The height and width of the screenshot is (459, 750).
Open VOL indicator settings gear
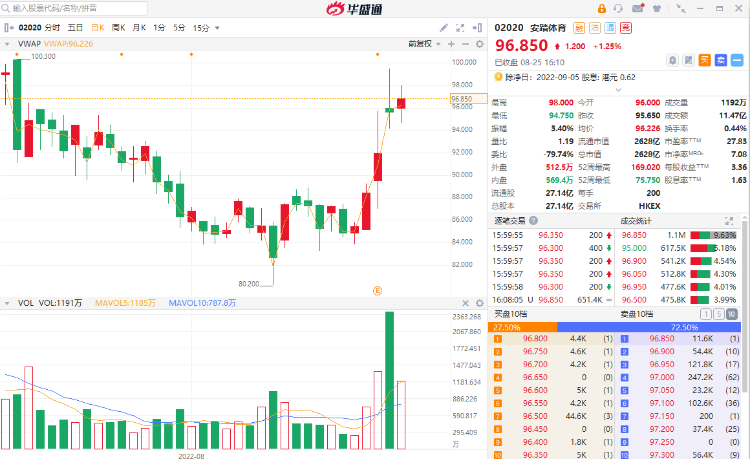click(480, 303)
